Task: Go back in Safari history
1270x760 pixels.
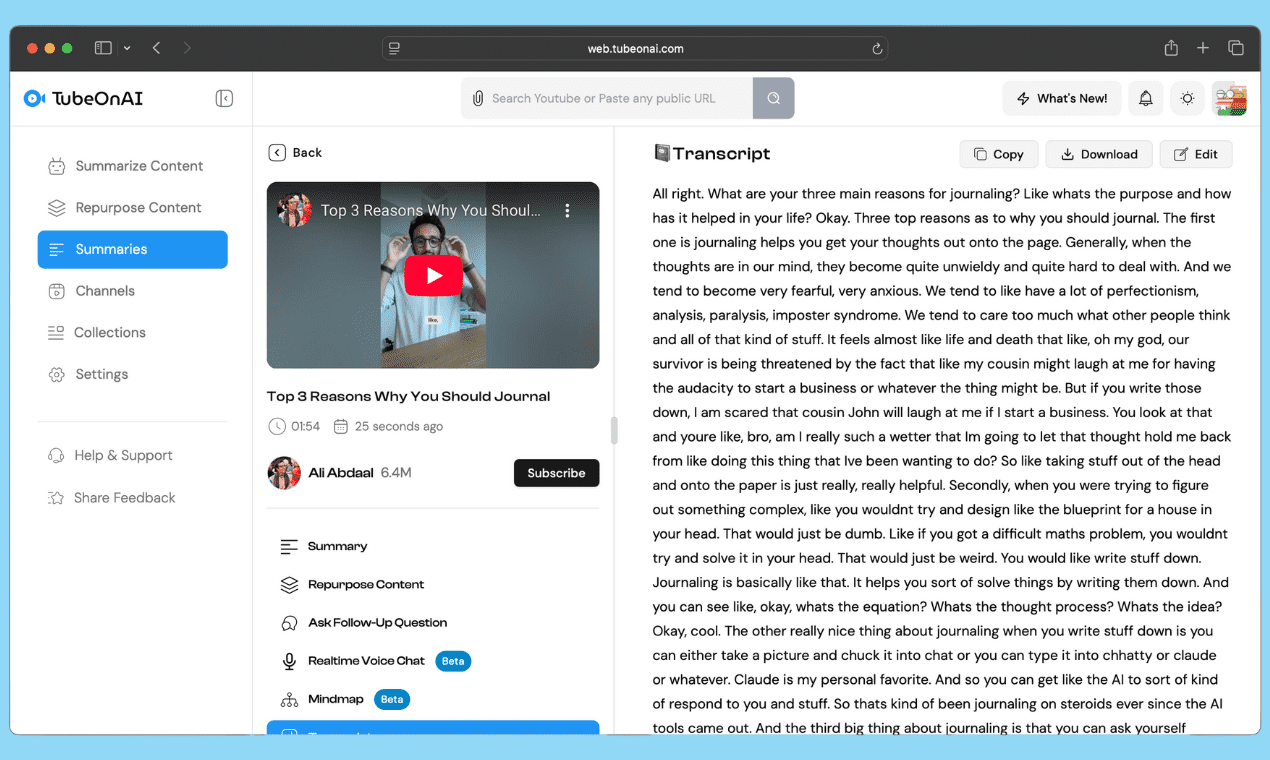Action: (x=156, y=48)
